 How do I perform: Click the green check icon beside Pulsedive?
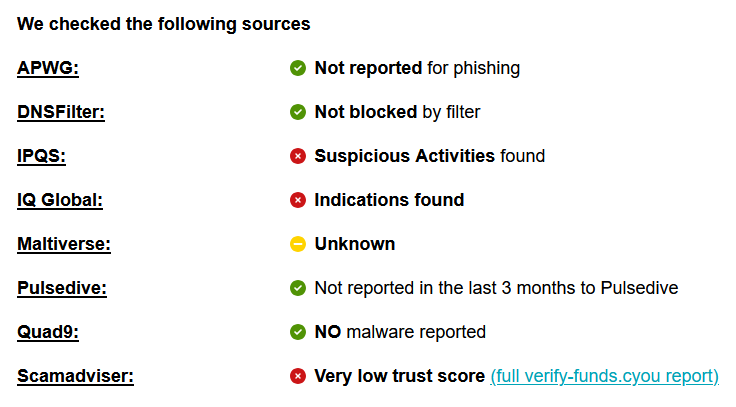pyautogui.click(x=298, y=288)
